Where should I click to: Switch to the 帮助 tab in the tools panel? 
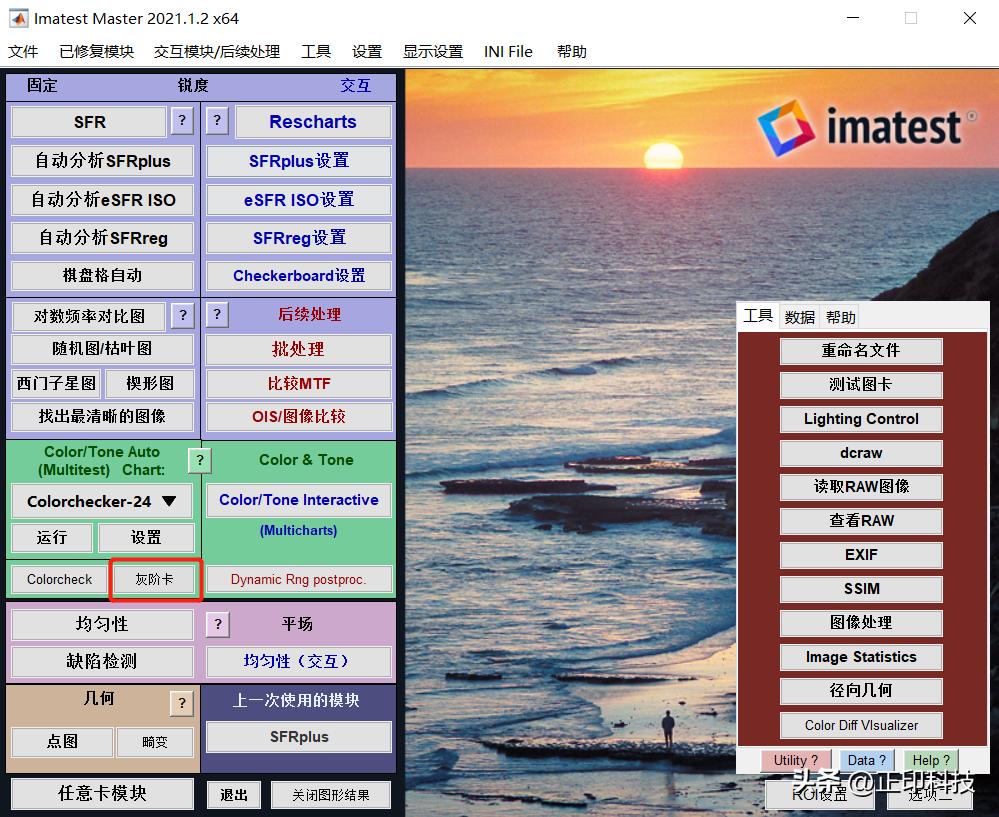(840, 316)
